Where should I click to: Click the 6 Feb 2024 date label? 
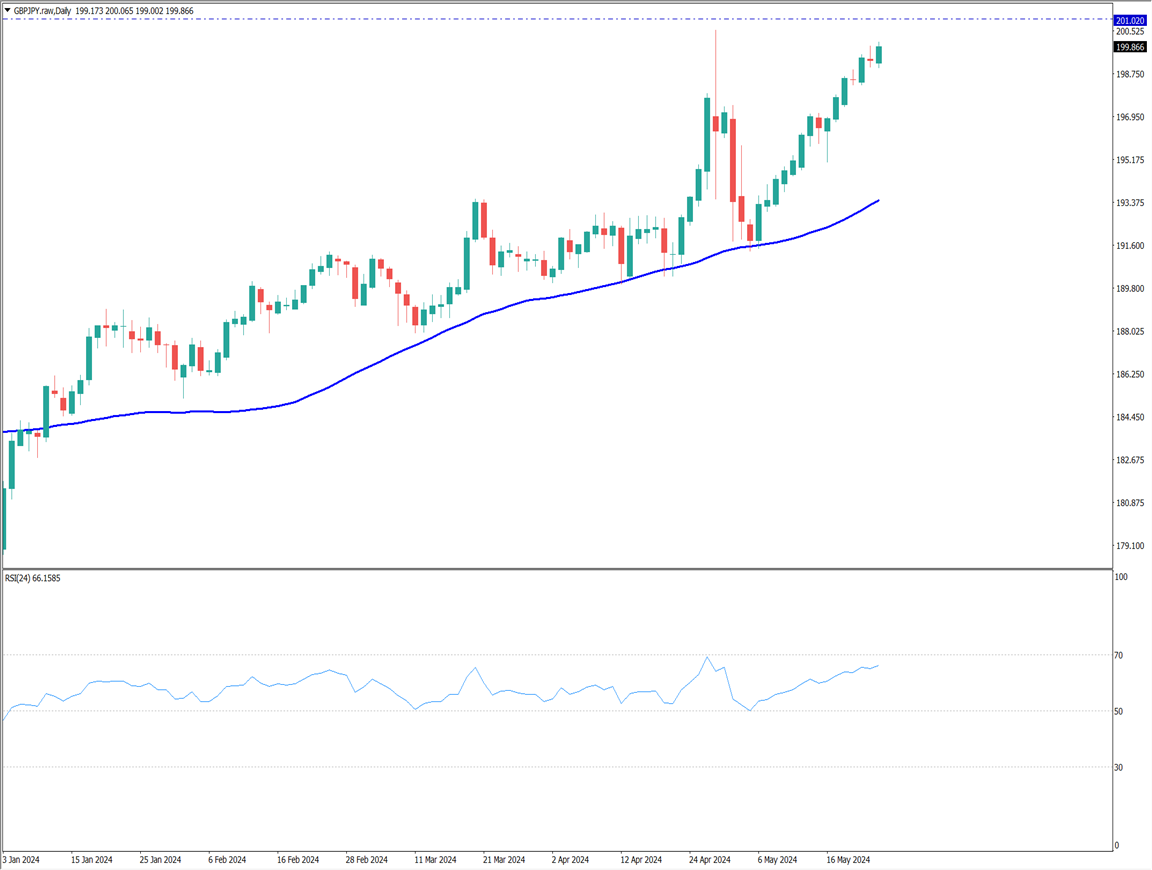(229, 859)
